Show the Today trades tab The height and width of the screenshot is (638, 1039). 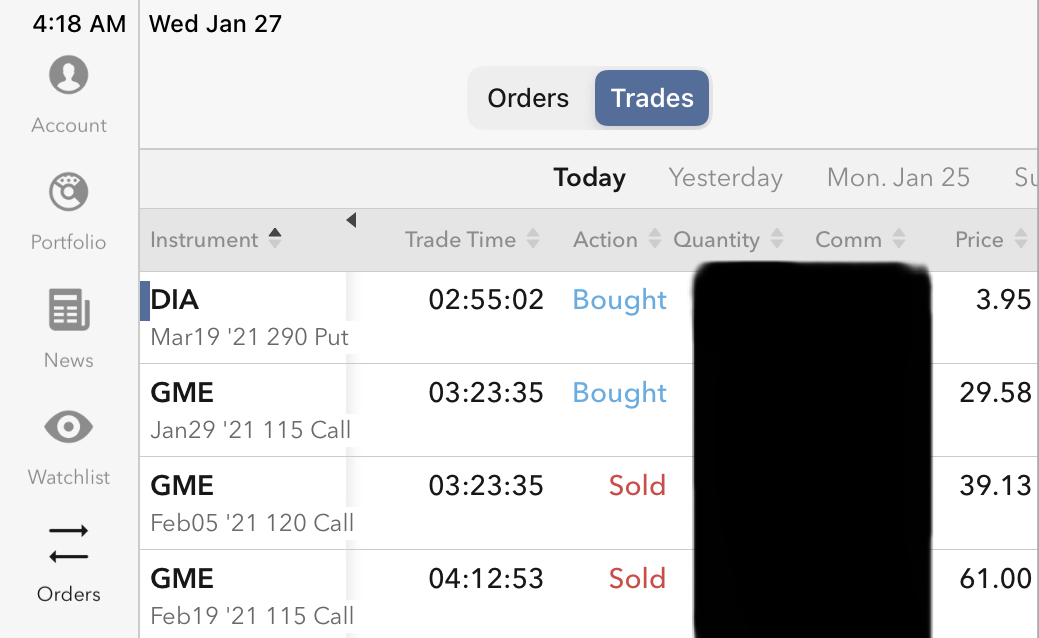[x=589, y=178]
